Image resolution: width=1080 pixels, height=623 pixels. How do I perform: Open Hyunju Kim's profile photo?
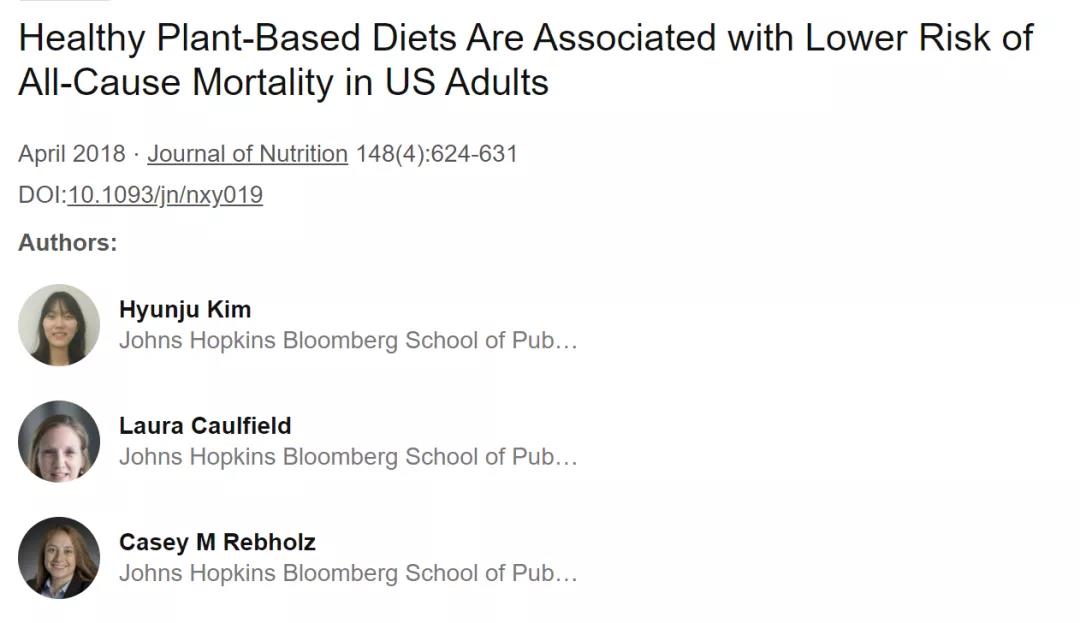[59, 325]
